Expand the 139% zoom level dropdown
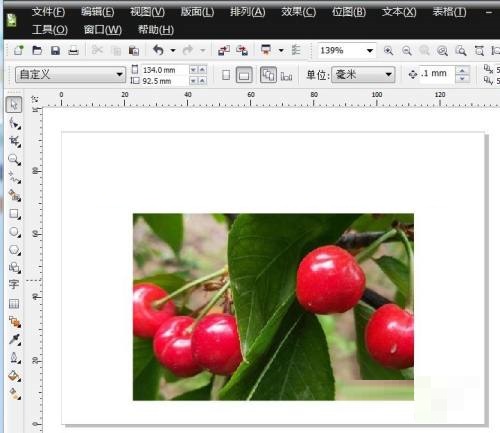The image size is (500, 433). tap(370, 51)
